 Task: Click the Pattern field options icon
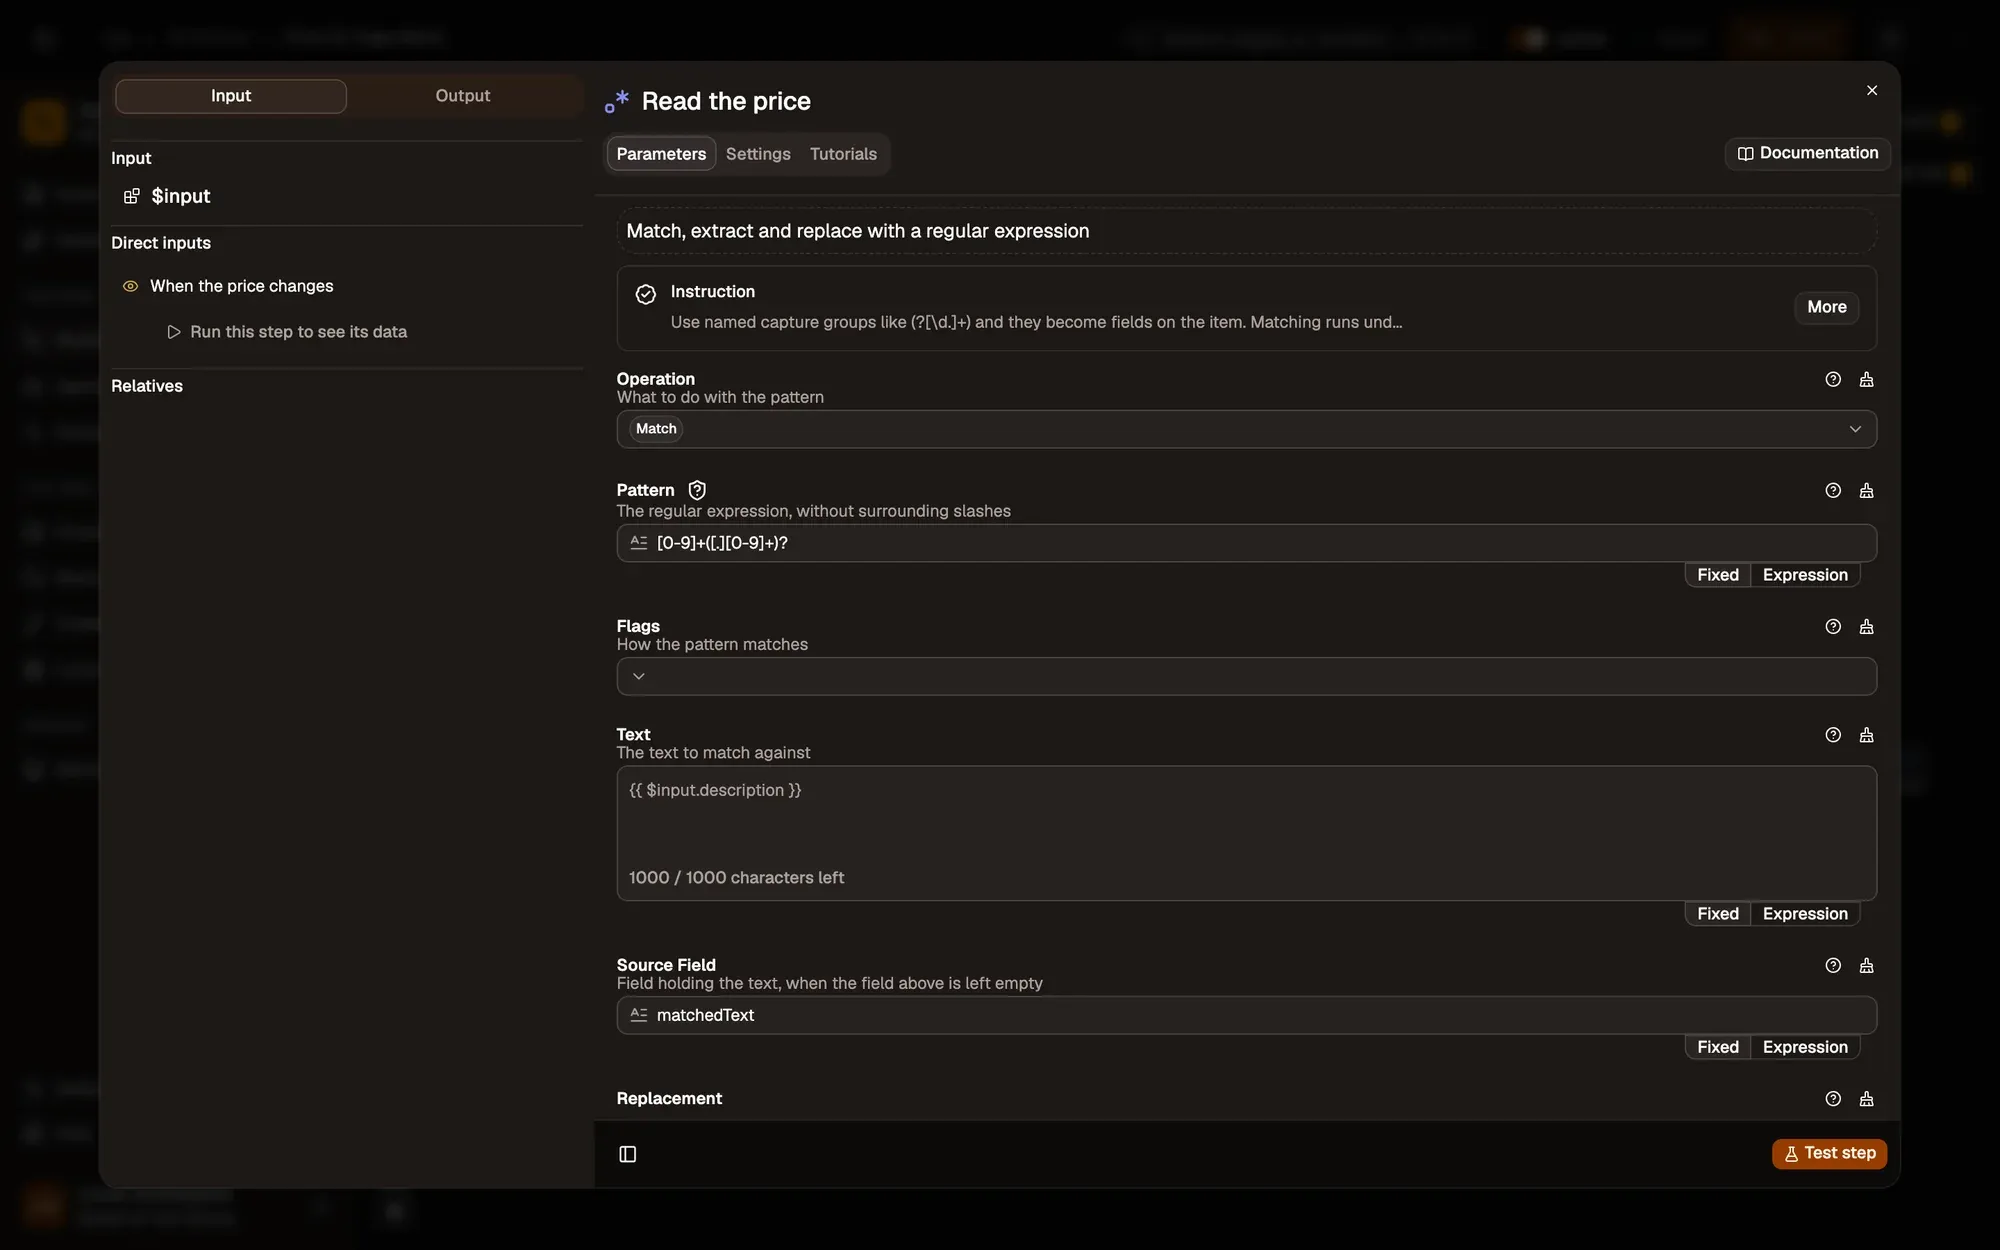[x=1866, y=491]
